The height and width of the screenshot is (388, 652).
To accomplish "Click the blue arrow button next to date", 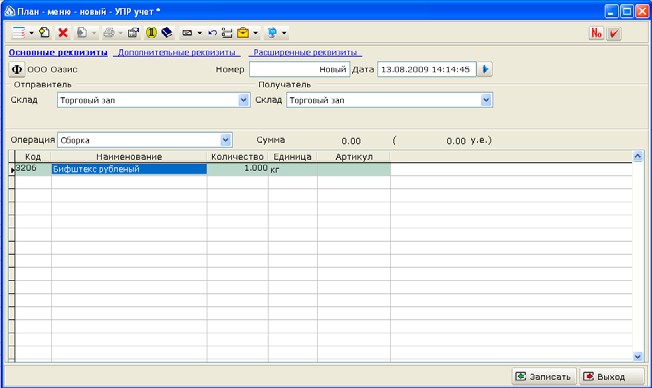I will [x=485, y=69].
